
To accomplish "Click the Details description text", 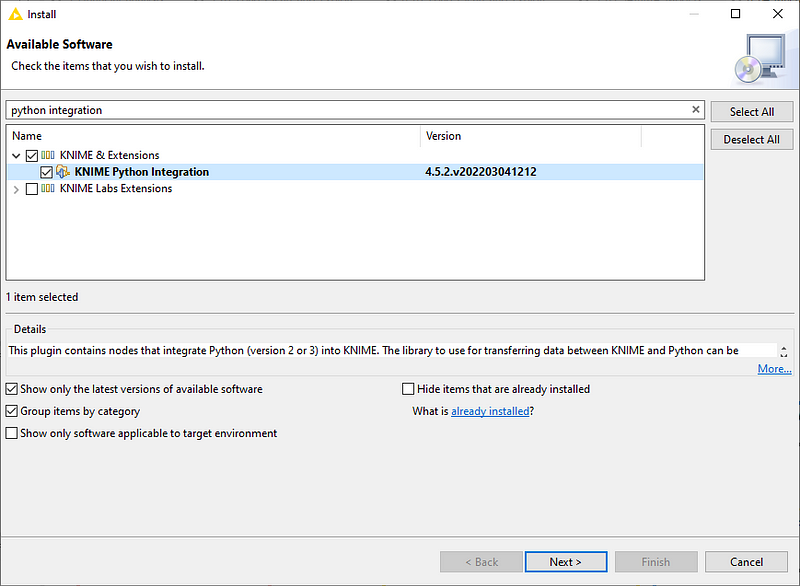I will (x=373, y=350).
